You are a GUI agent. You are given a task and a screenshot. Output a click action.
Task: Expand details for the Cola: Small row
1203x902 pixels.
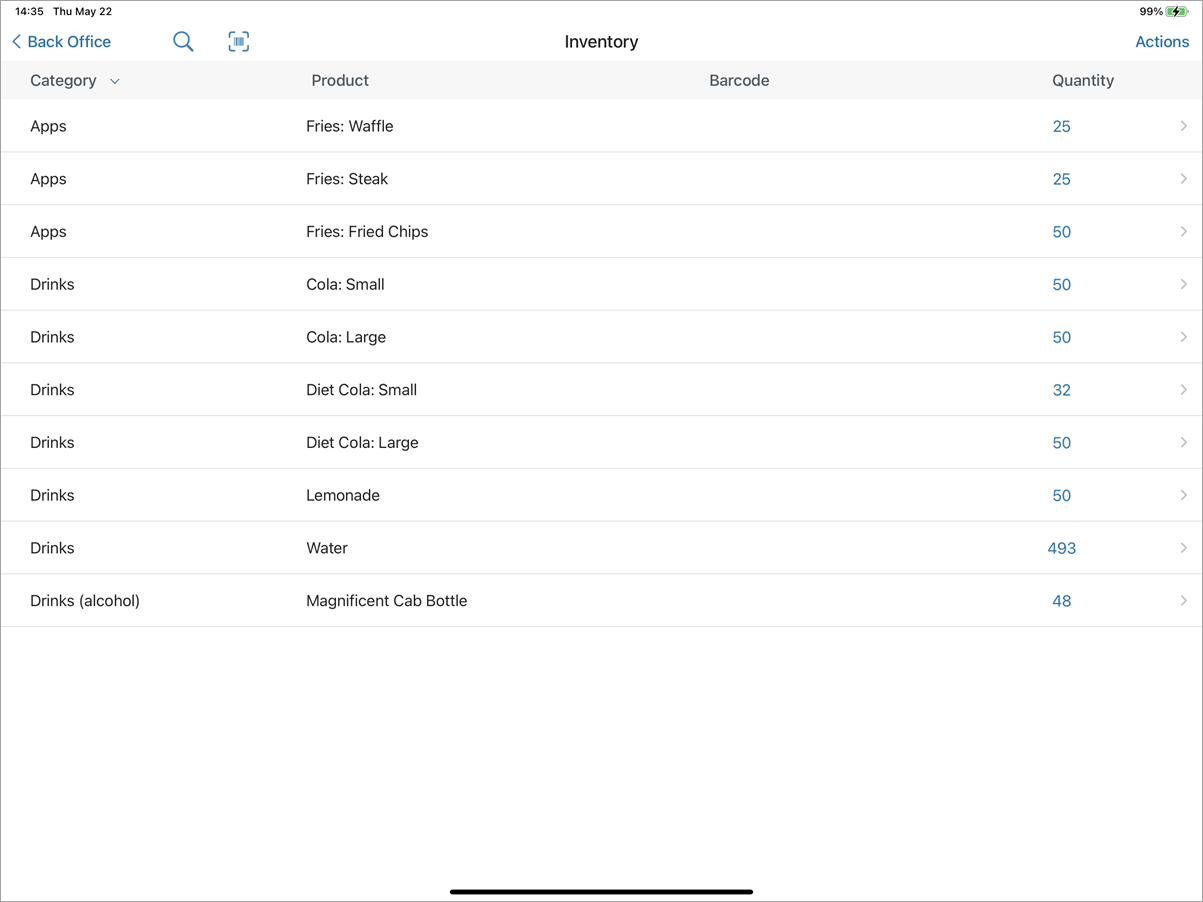1184,284
